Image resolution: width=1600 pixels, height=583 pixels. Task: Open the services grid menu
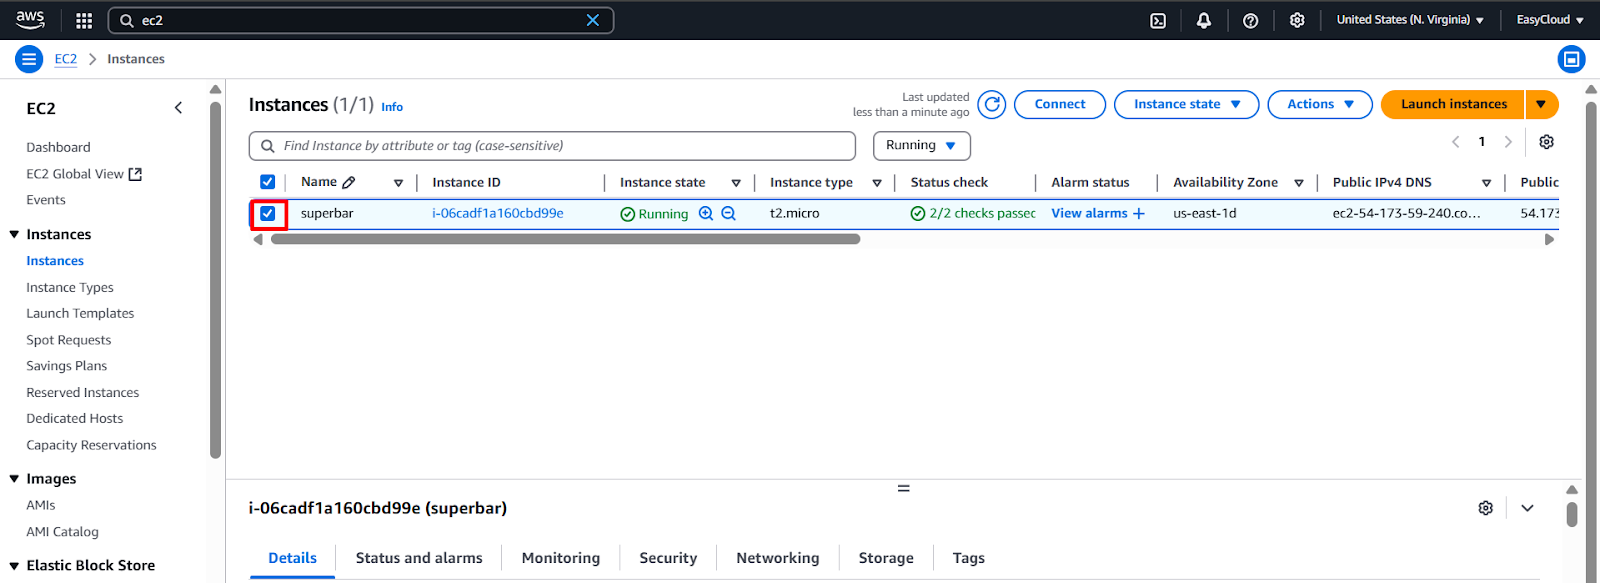coord(84,20)
